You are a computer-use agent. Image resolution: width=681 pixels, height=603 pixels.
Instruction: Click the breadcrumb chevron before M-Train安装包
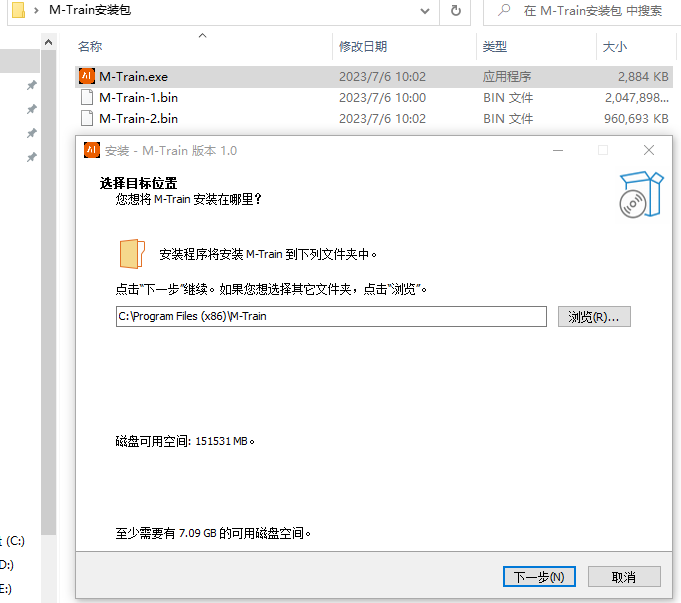coord(36,10)
